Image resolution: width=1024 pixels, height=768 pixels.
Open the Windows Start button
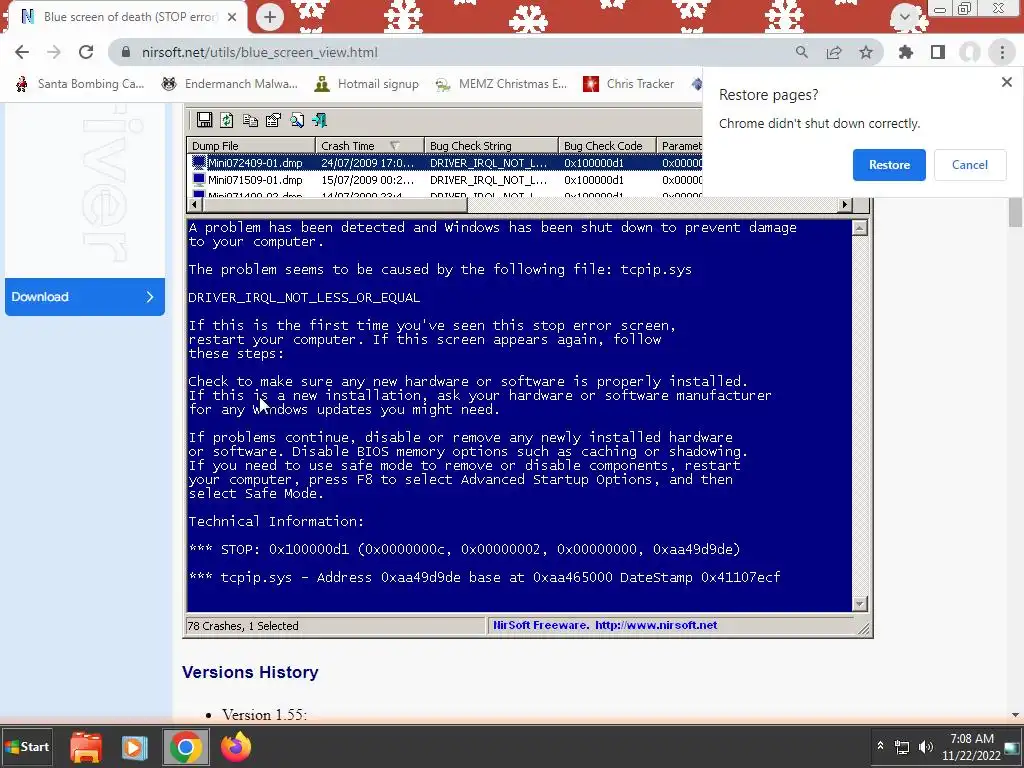(27, 746)
